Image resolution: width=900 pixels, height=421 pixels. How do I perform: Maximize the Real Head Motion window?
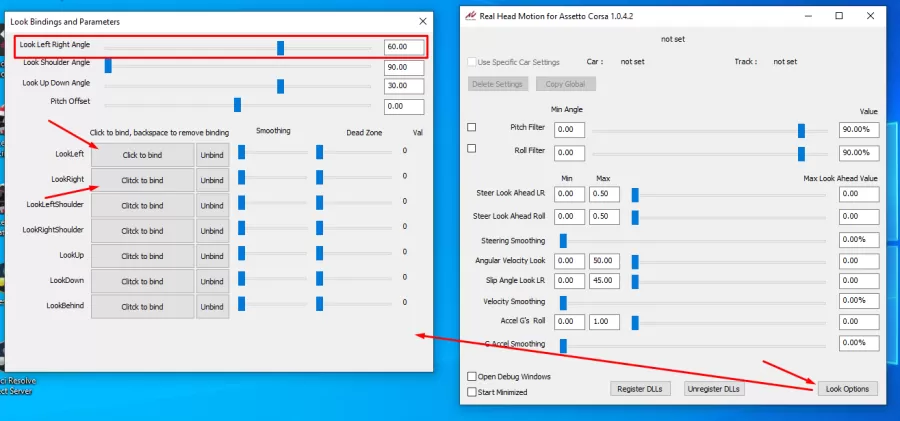839,16
